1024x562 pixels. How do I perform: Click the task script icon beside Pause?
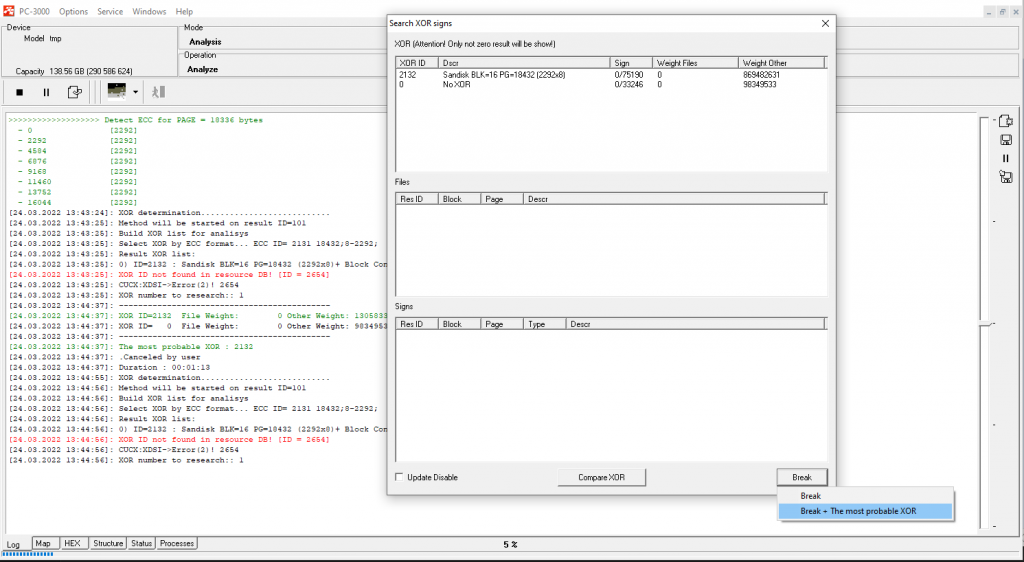point(74,92)
